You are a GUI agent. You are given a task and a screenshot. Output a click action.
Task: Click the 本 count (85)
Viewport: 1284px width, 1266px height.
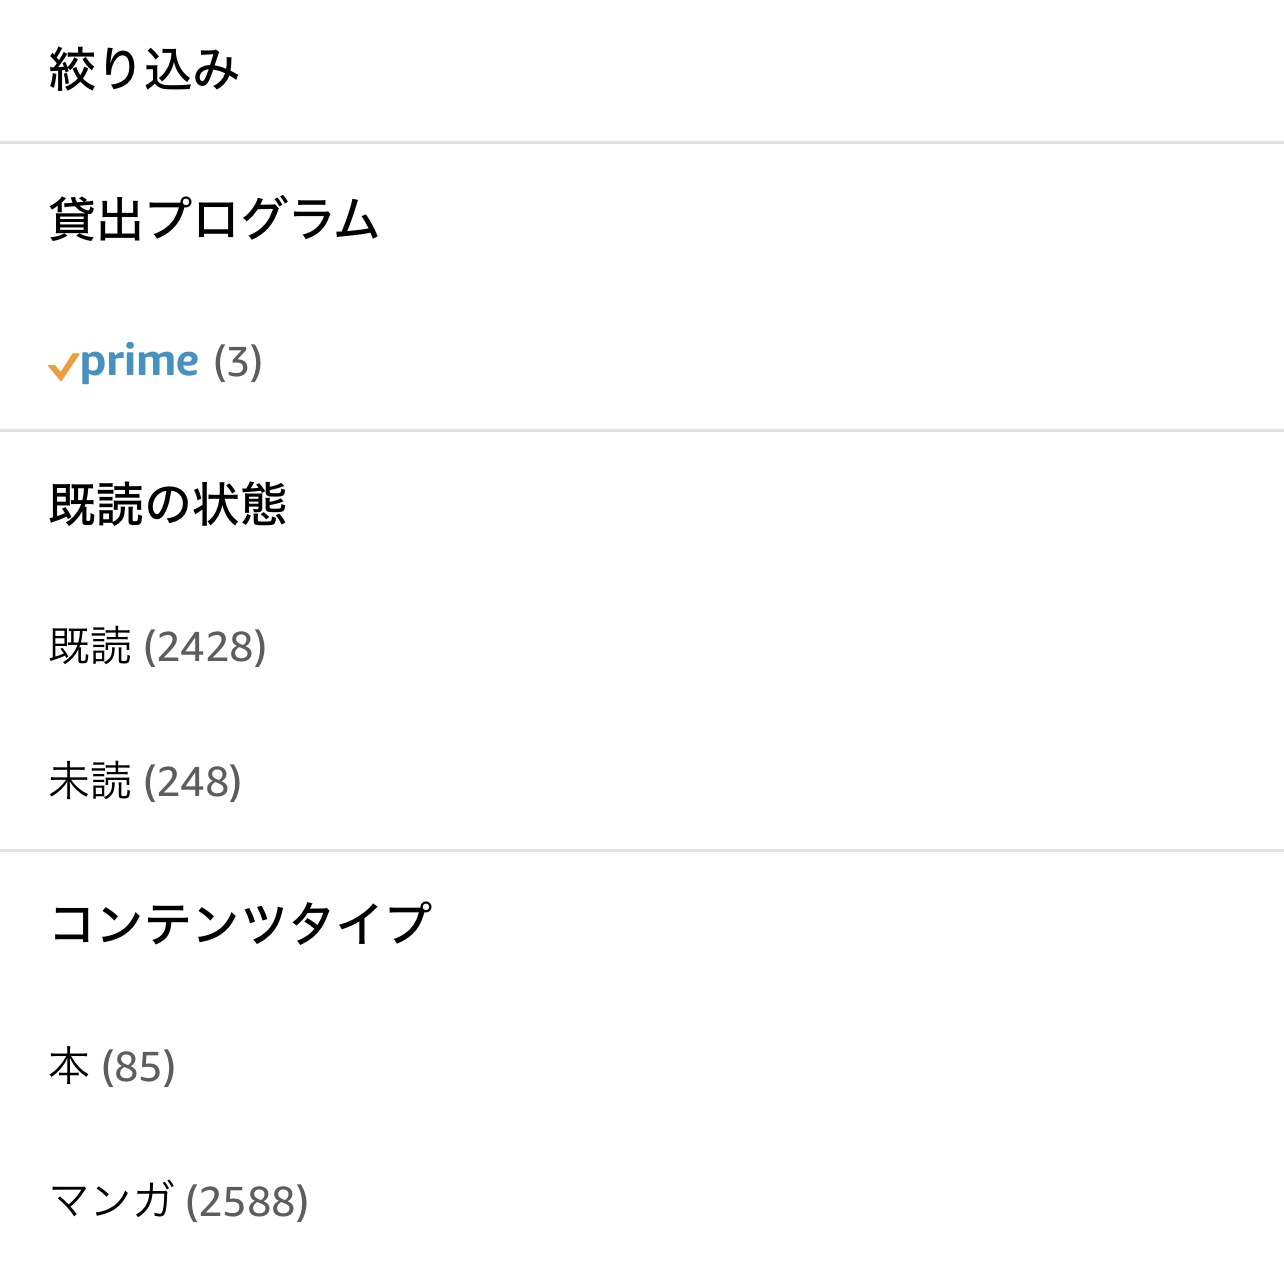(139, 1067)
